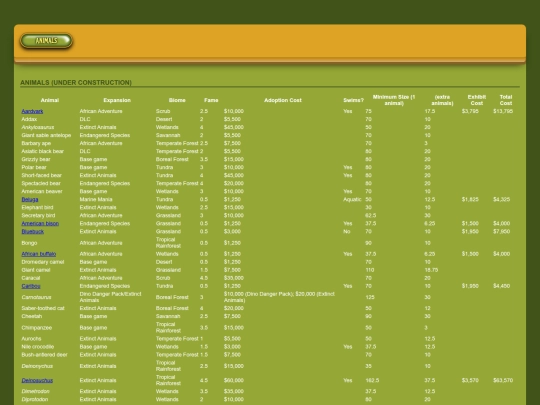This screenshot has width=540, height=405.
Task: Open the Aardvark link
Action: point(32,111)
